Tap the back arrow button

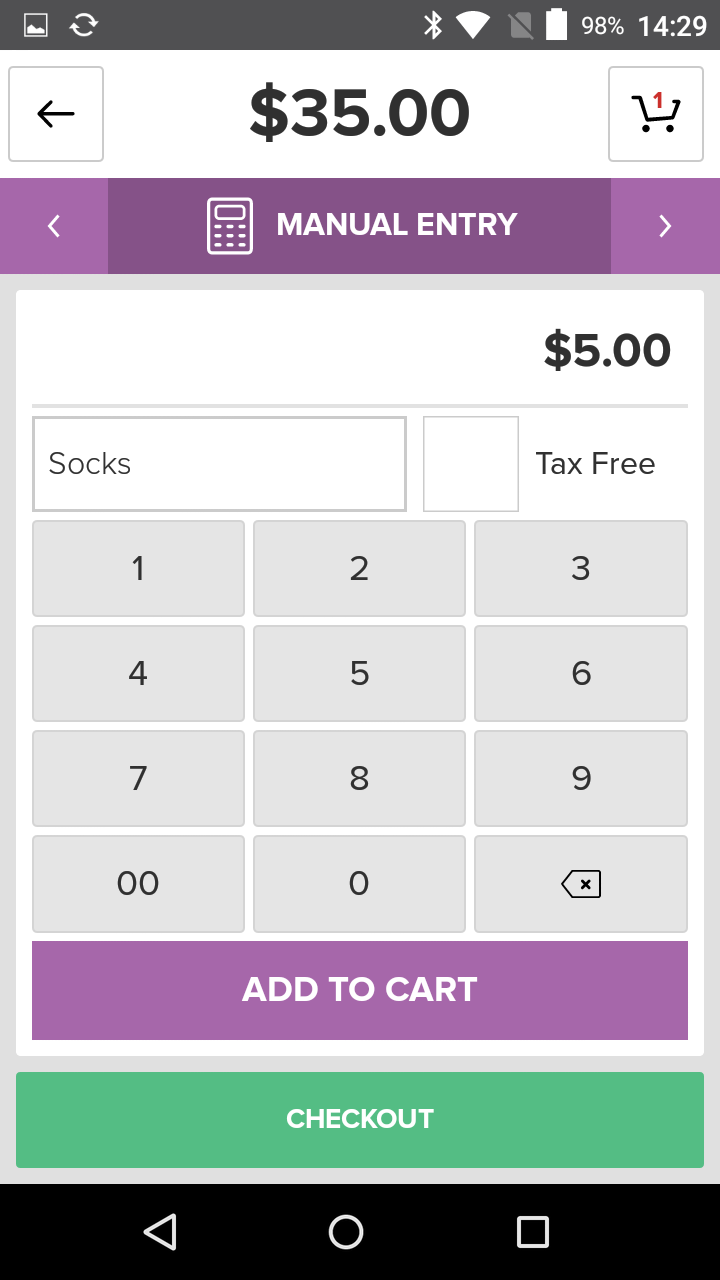tap(56, 114)
